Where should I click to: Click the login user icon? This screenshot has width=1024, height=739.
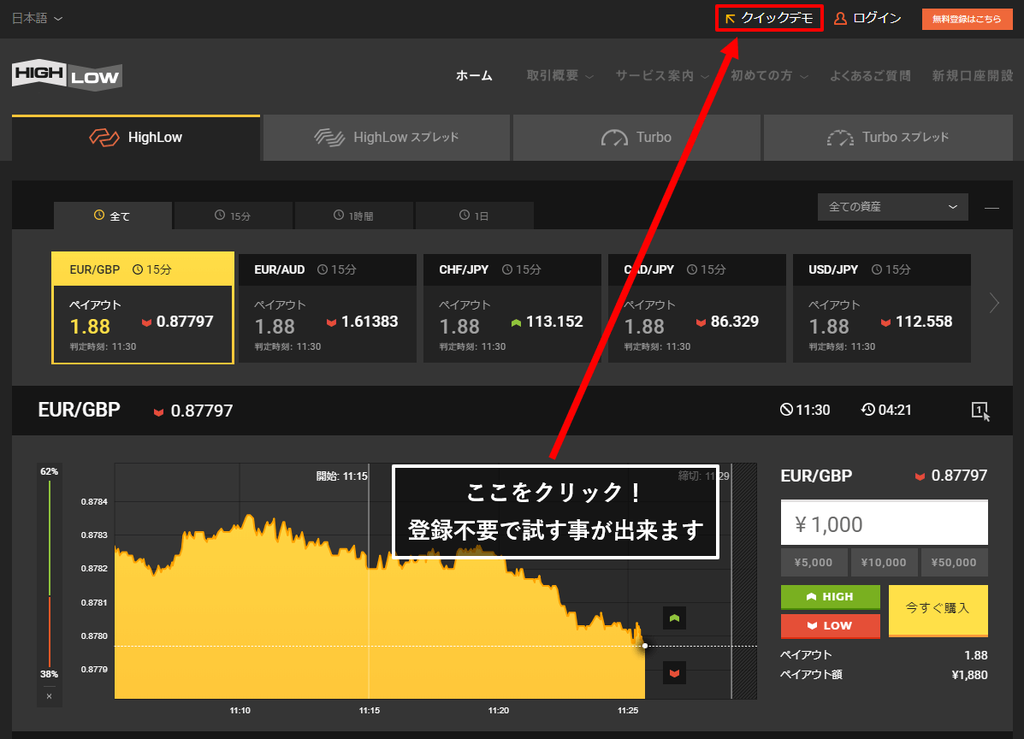click(x=840, y=18)
